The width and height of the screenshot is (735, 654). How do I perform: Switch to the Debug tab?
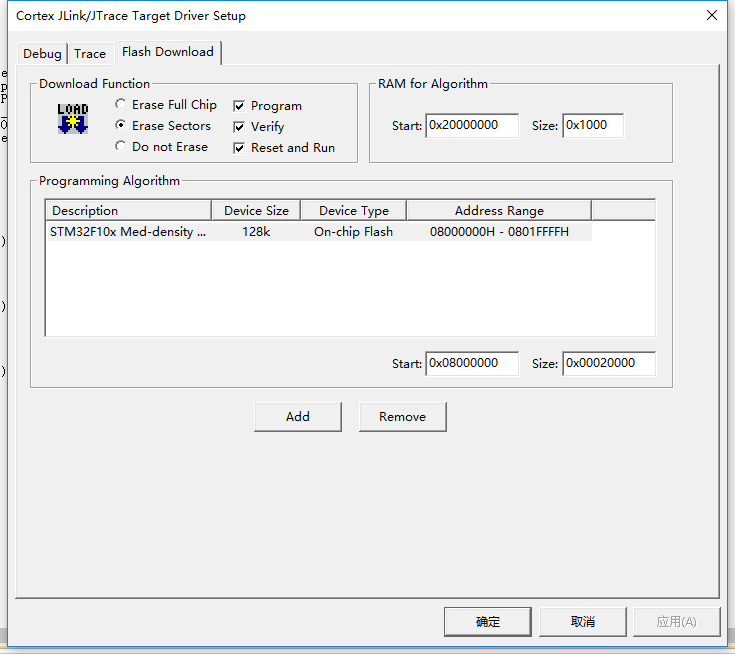pyautogui.click(x=42, y=54)
